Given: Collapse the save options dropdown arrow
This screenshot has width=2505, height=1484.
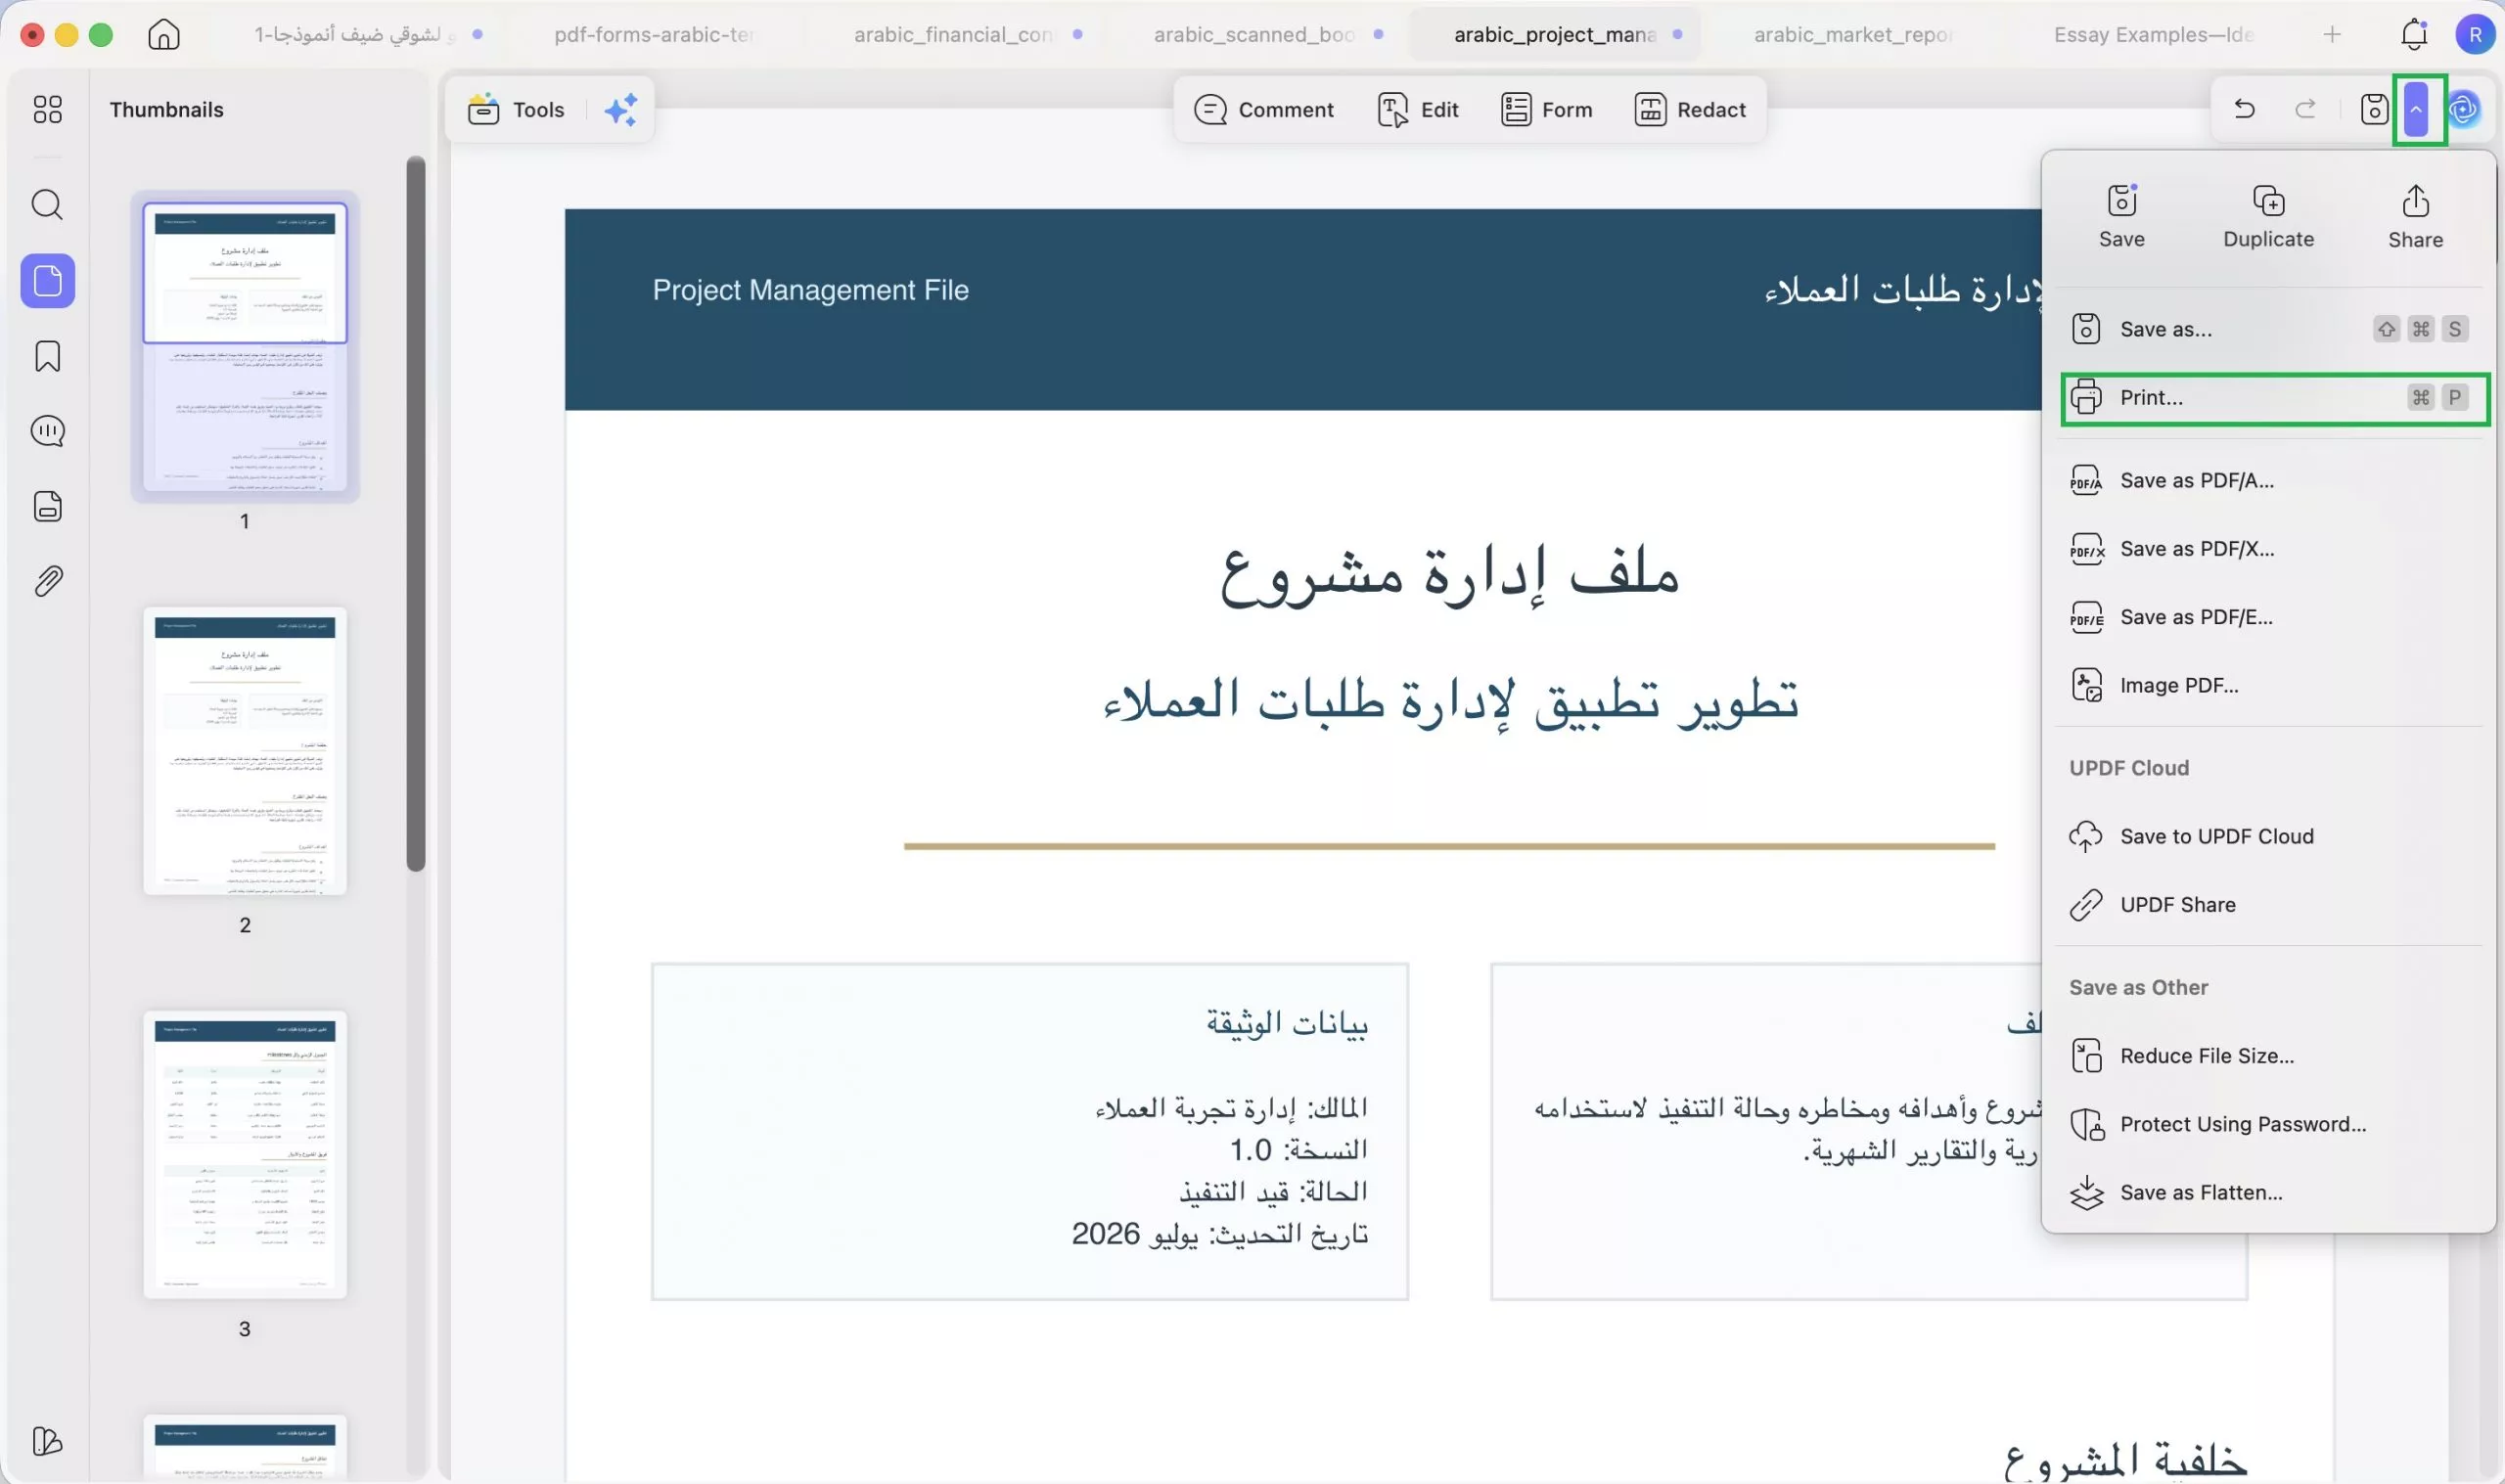Looking at the screenshot, I should pos(2416,109).
